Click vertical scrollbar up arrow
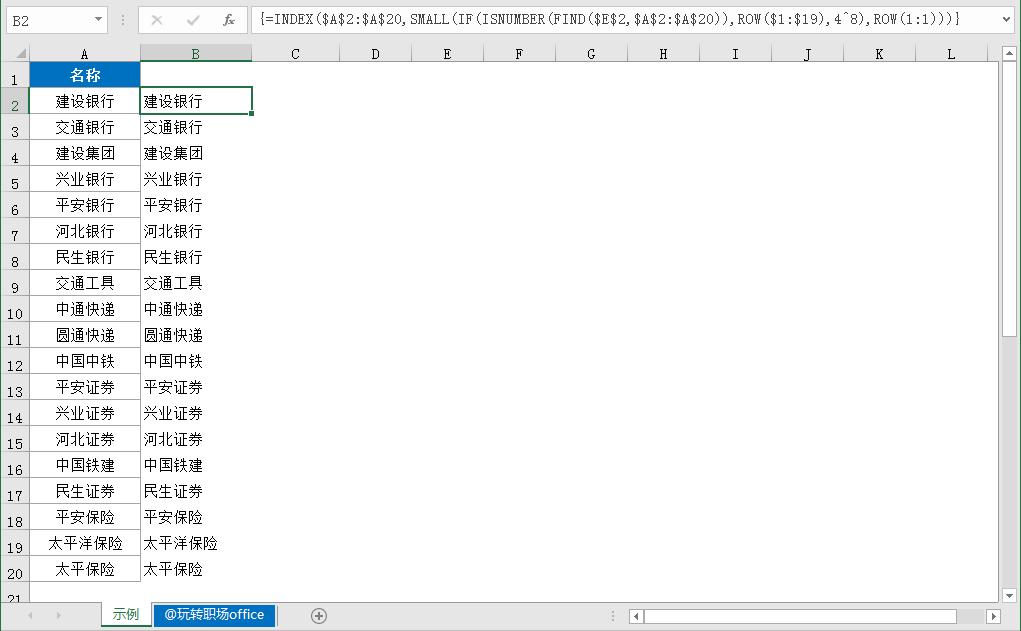This screenshot has width=1021, height=631. pyautogui.click(x=1009, y=53)
